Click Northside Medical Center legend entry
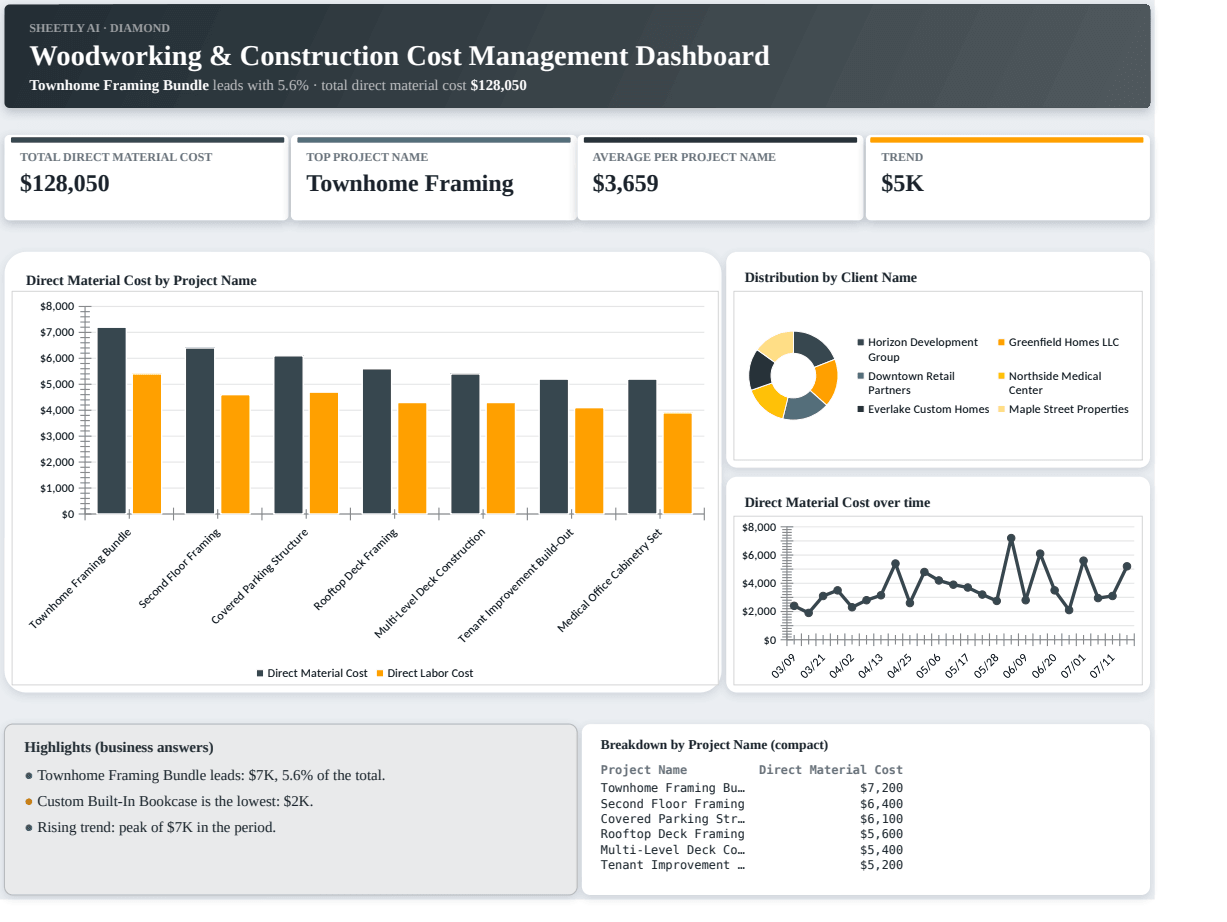The height and width of the screenshot is (922, 1227). pyautogui.click(x=1049, y=383)
